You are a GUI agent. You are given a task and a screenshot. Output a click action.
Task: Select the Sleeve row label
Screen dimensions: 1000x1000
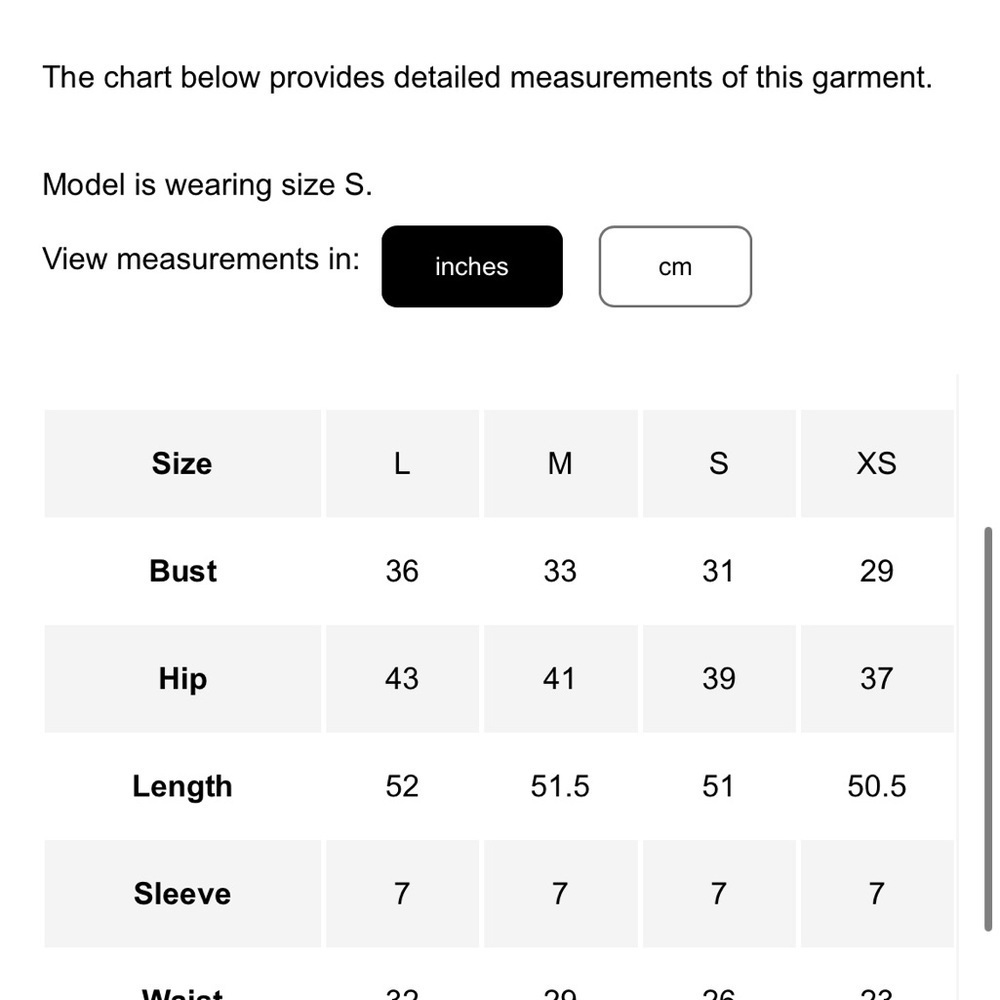182,894
